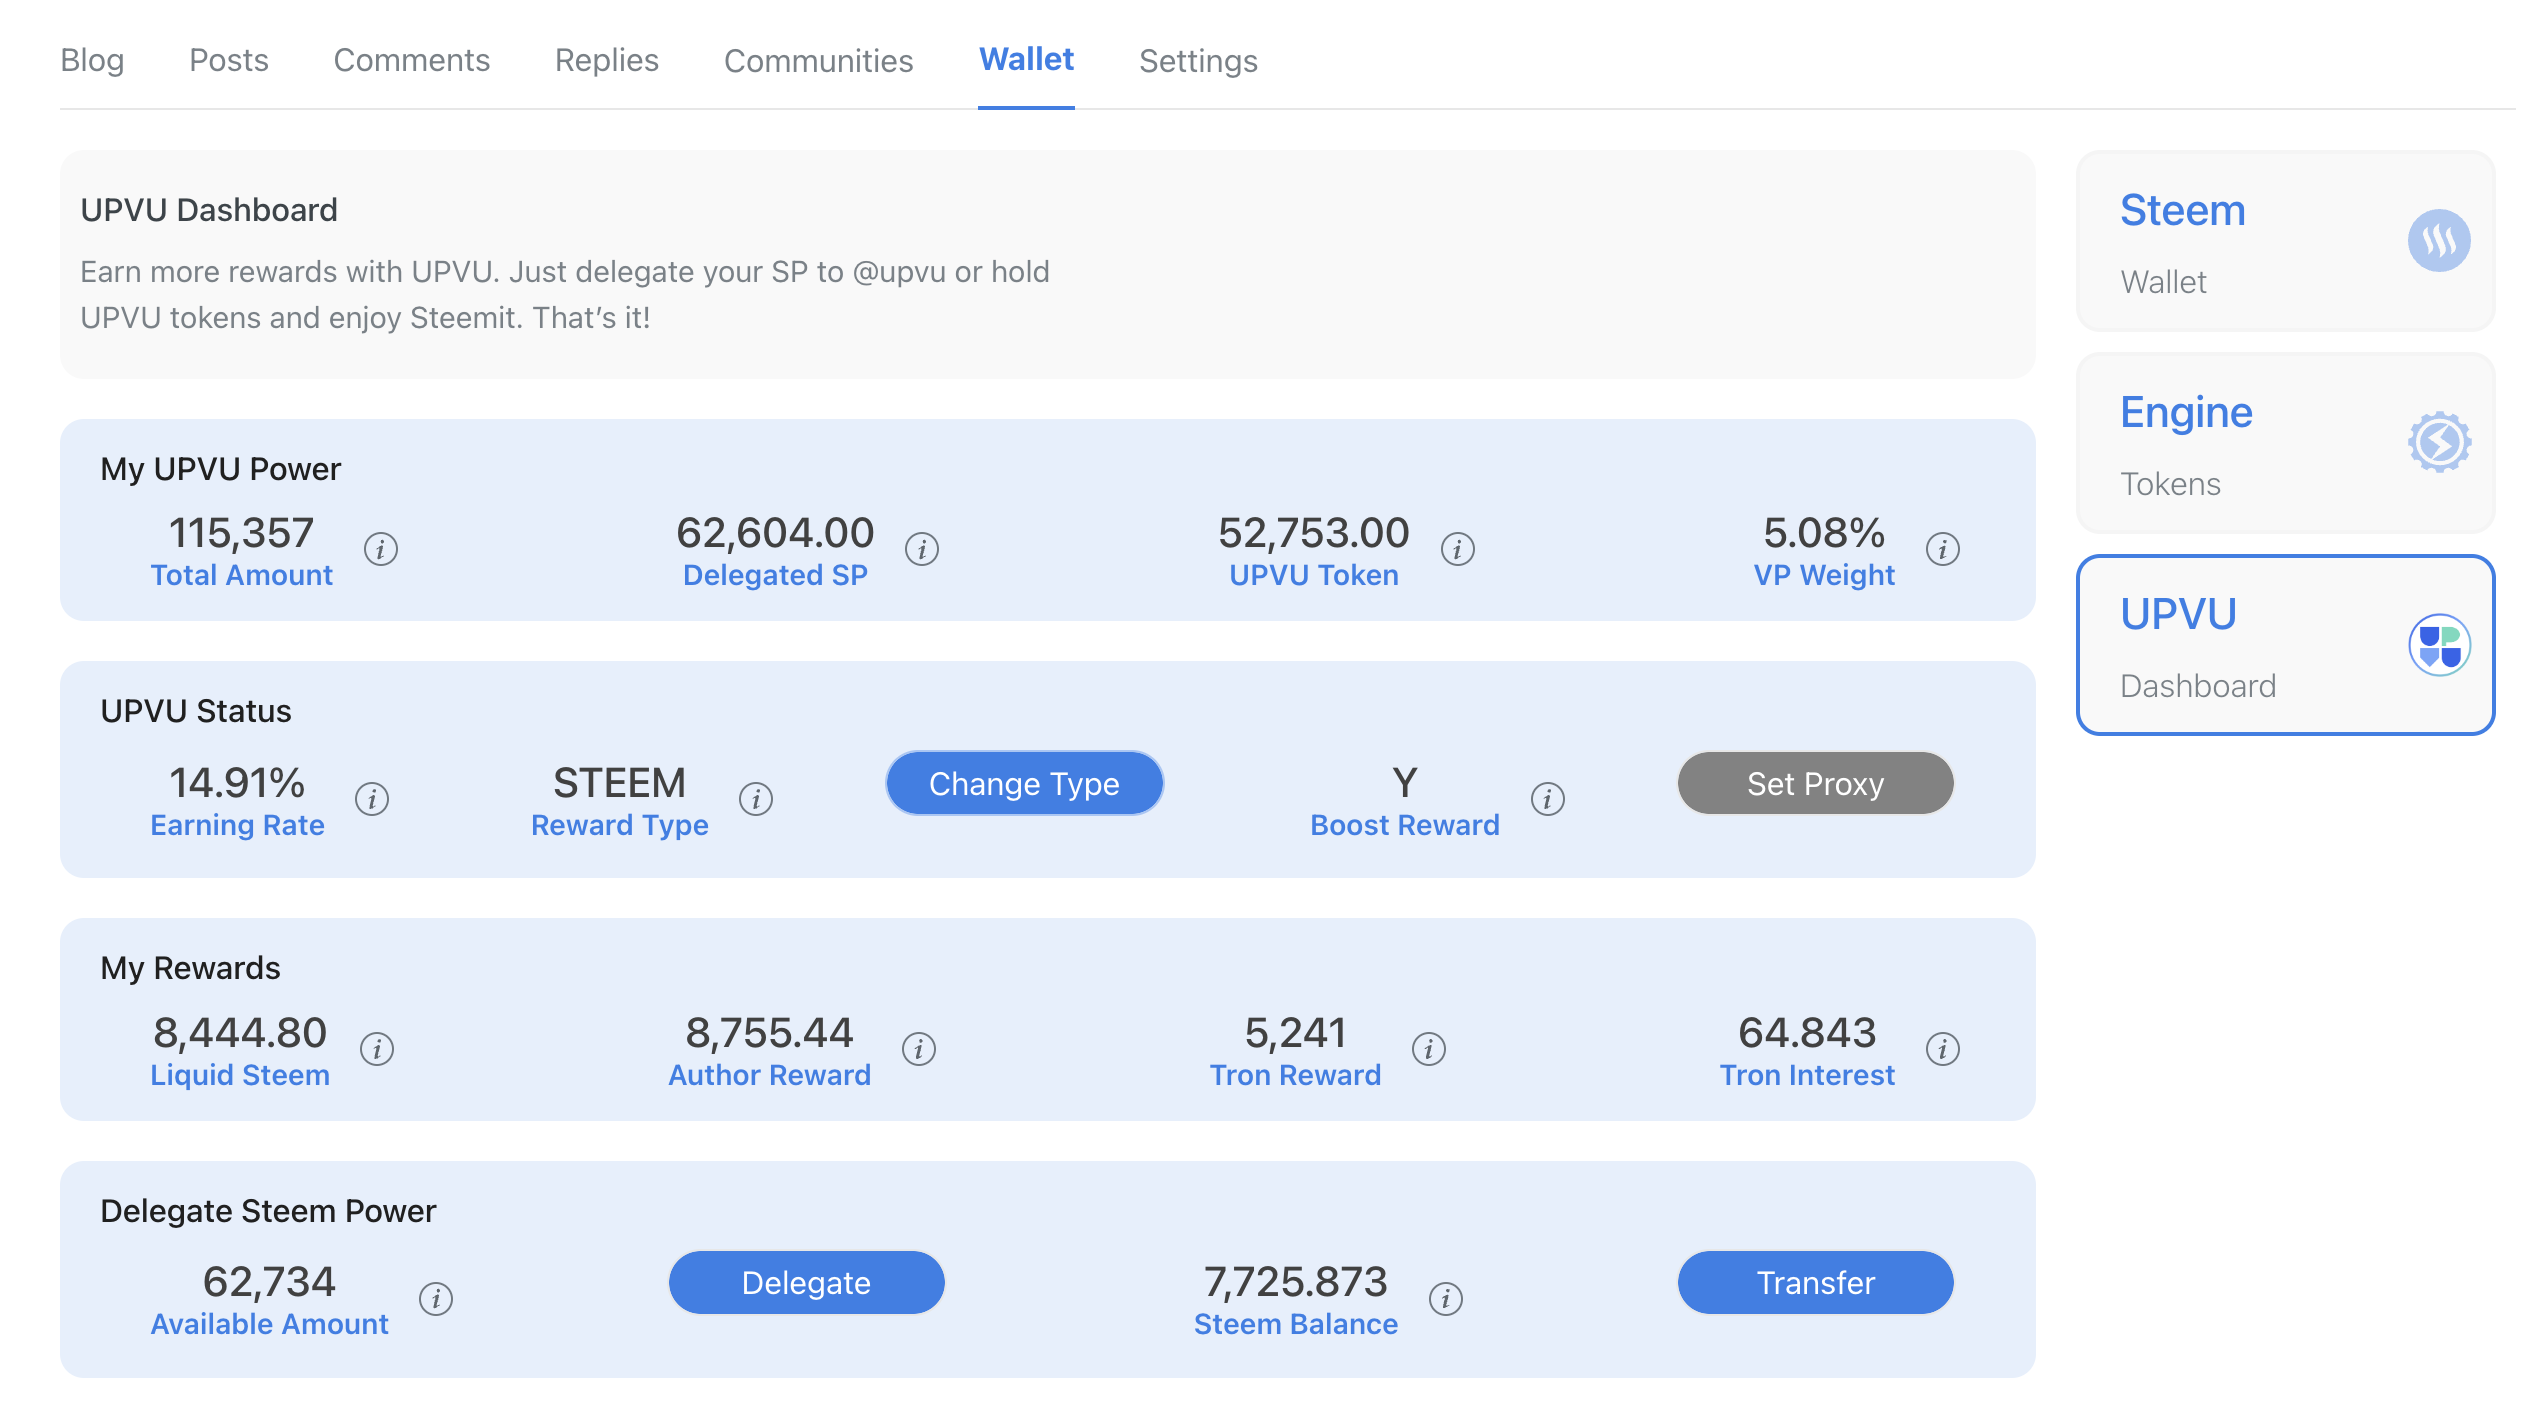Screen dimensions: 2540x1414
Task: Go to the Communities tab
Action: (818, 60)
